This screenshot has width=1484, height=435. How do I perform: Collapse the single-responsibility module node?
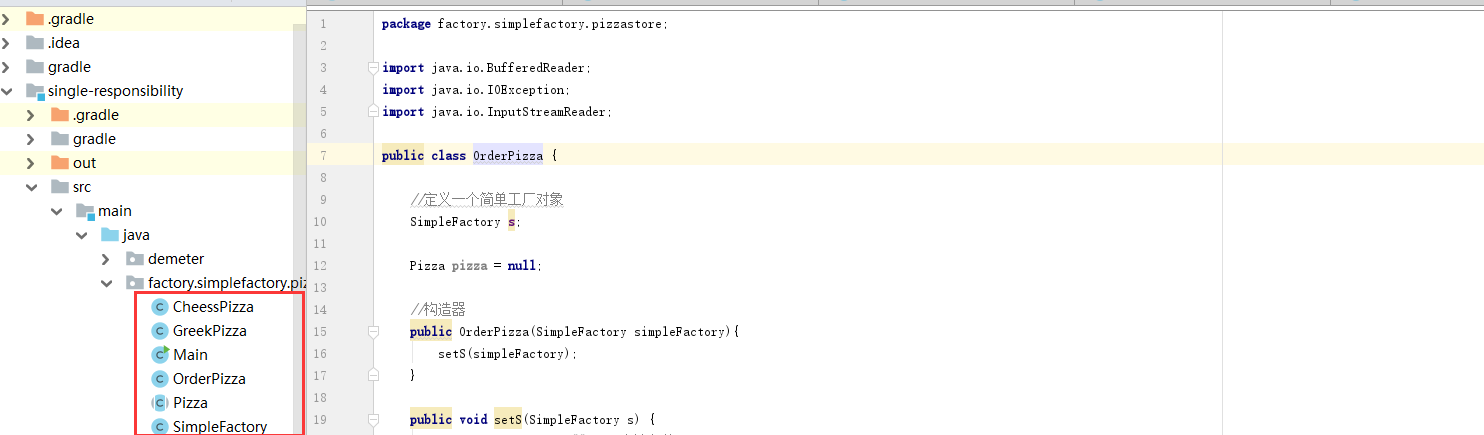coord(7,91)
